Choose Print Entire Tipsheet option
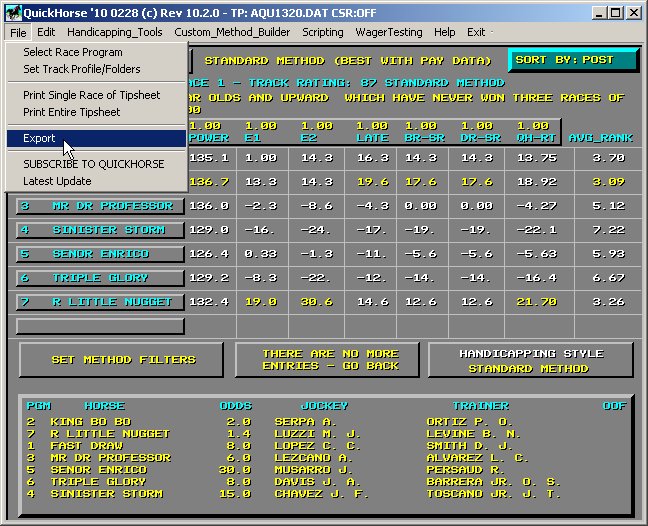Viewport: 648px width, 526px height. pyautogui.click(x=72, y=112)
